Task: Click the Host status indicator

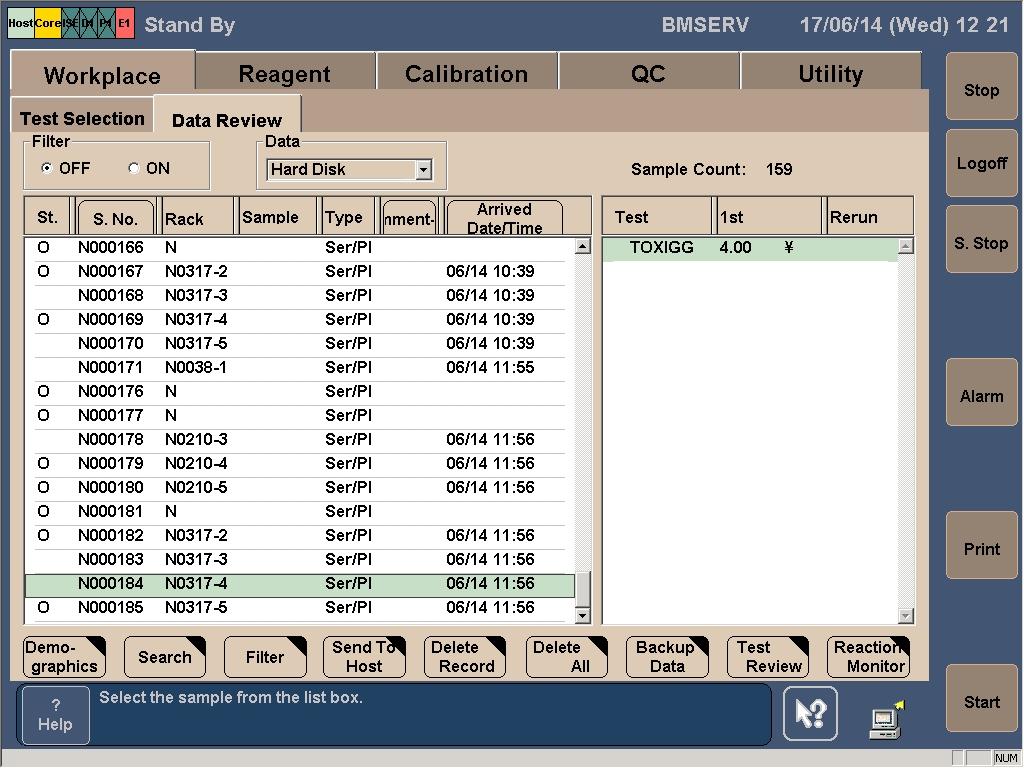Action: 21,23
